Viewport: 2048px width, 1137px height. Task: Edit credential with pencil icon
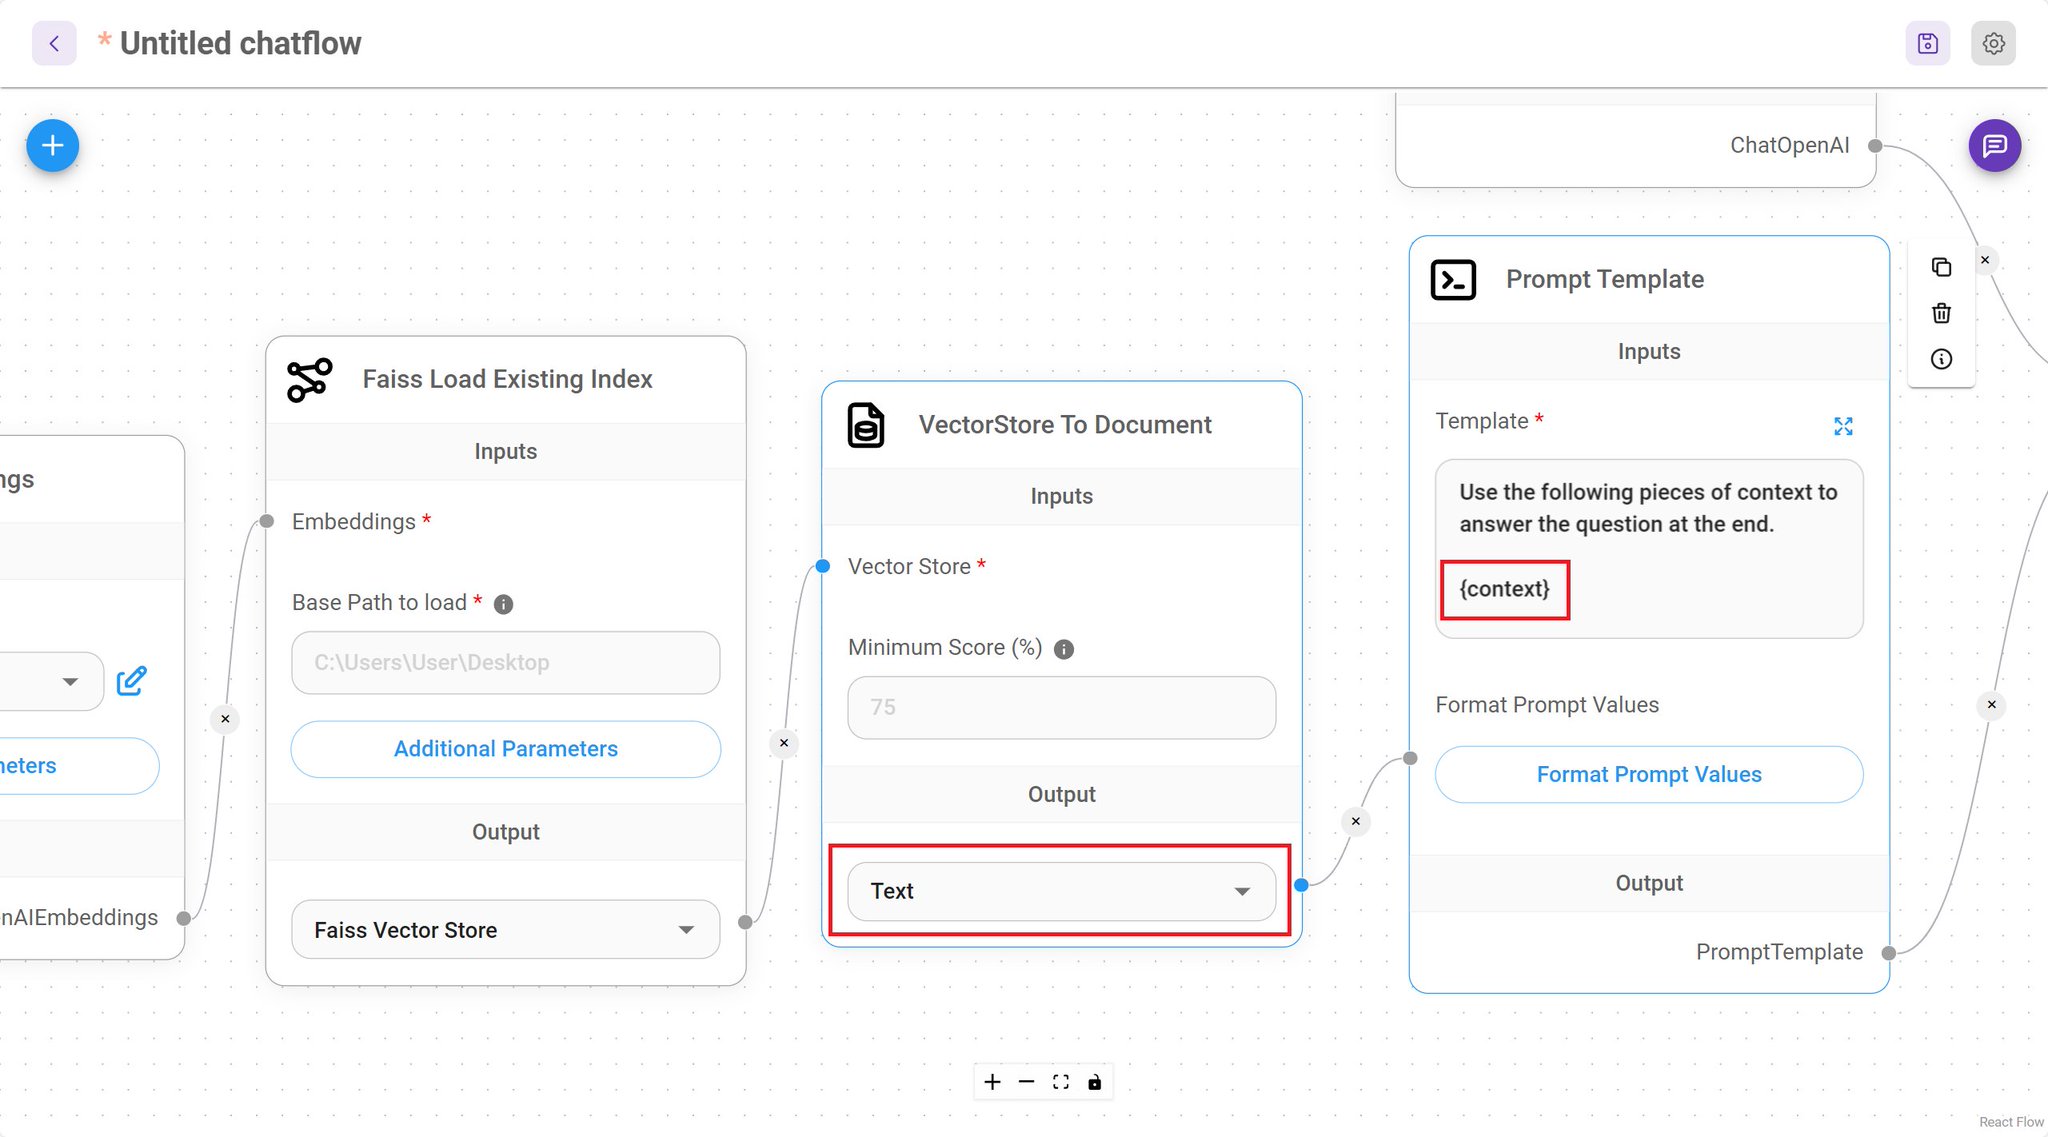131,681
